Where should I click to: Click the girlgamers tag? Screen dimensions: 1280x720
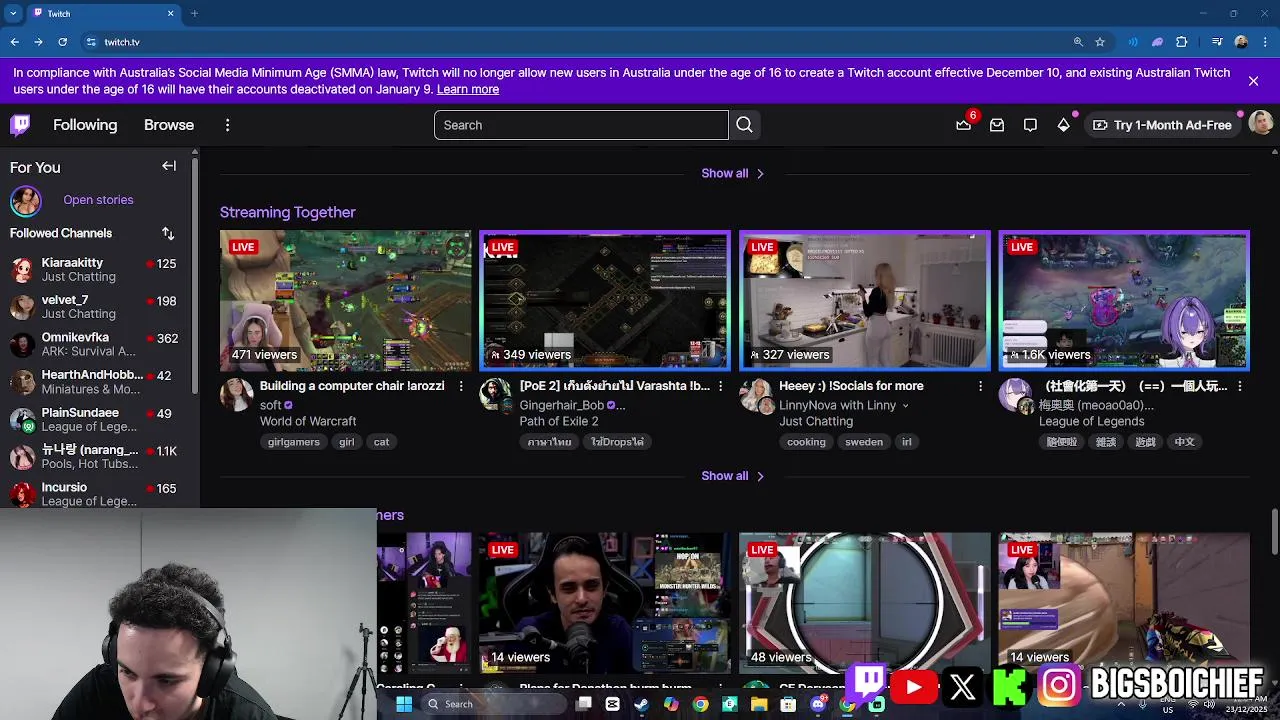click(294, 442)
